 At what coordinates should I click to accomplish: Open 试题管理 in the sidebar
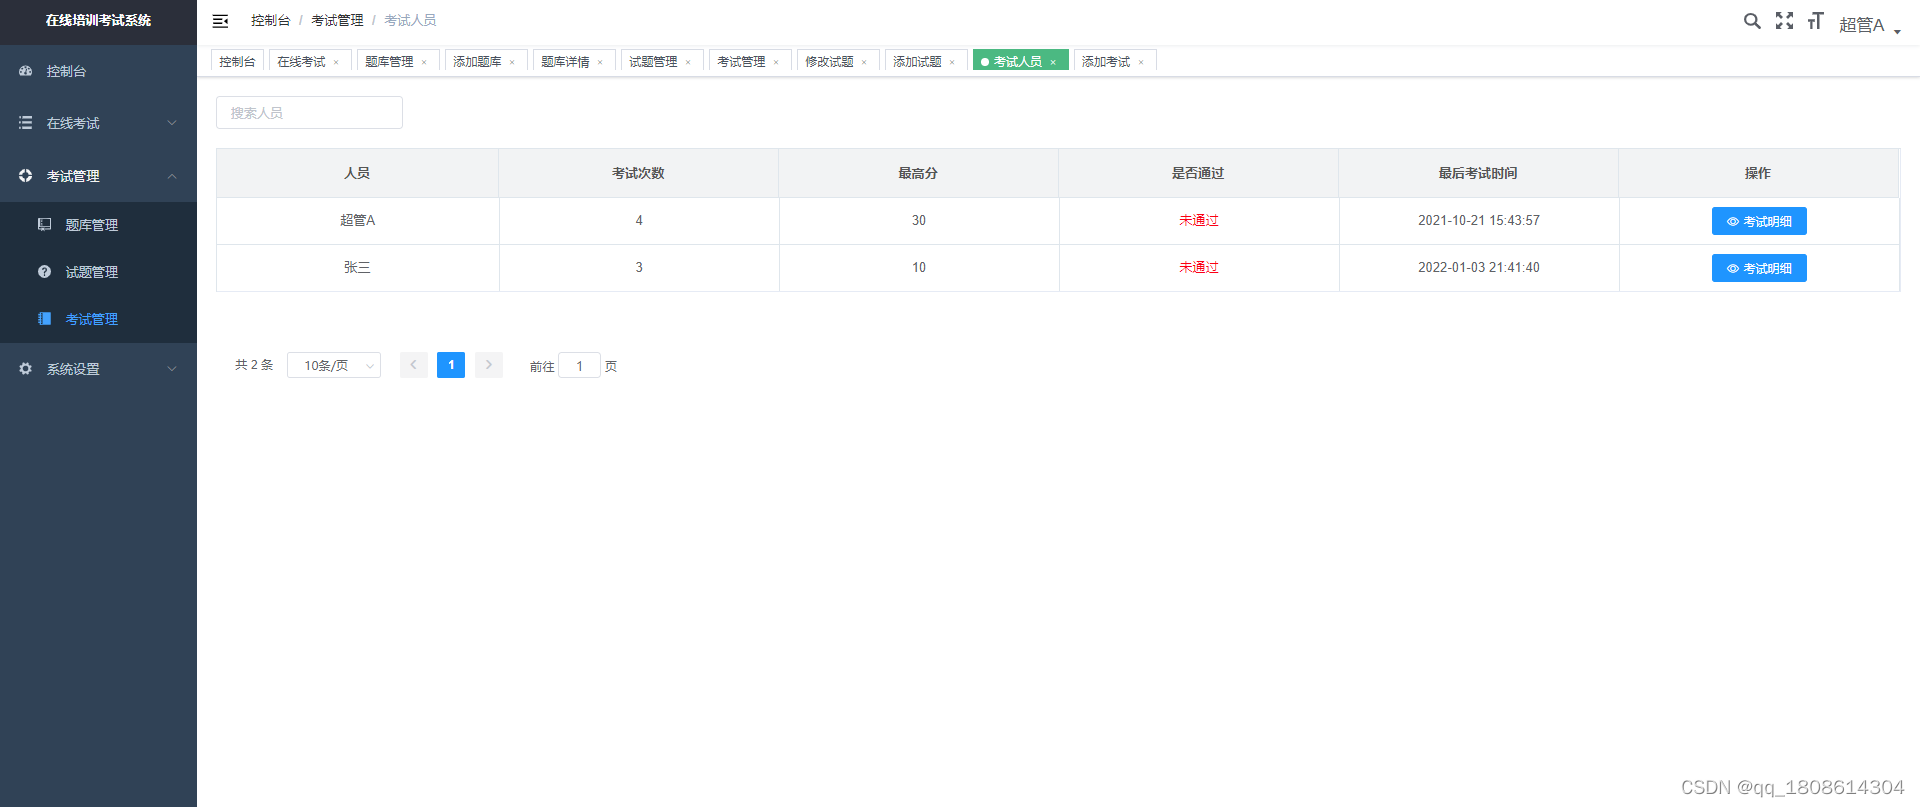click(x=98, y=272)
